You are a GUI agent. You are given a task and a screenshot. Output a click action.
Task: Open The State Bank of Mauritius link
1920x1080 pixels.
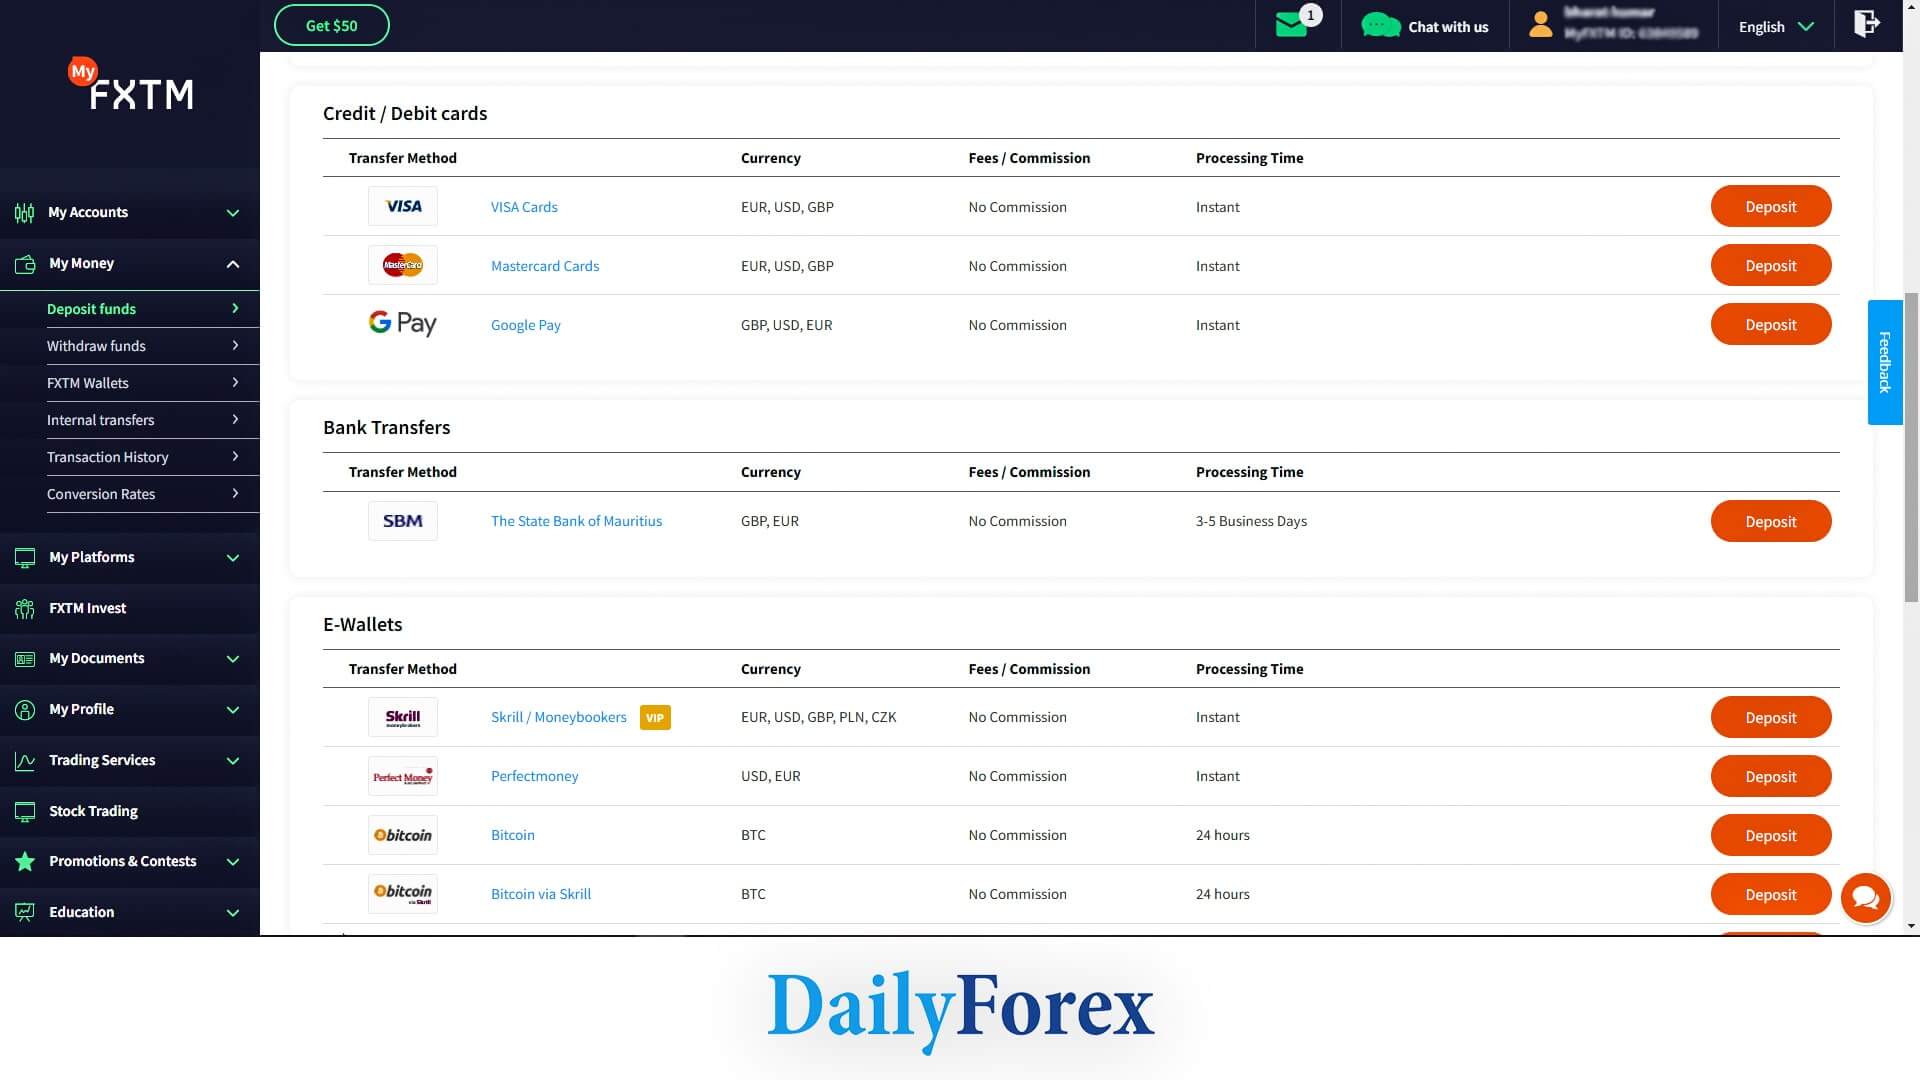(x=576, y=521)
